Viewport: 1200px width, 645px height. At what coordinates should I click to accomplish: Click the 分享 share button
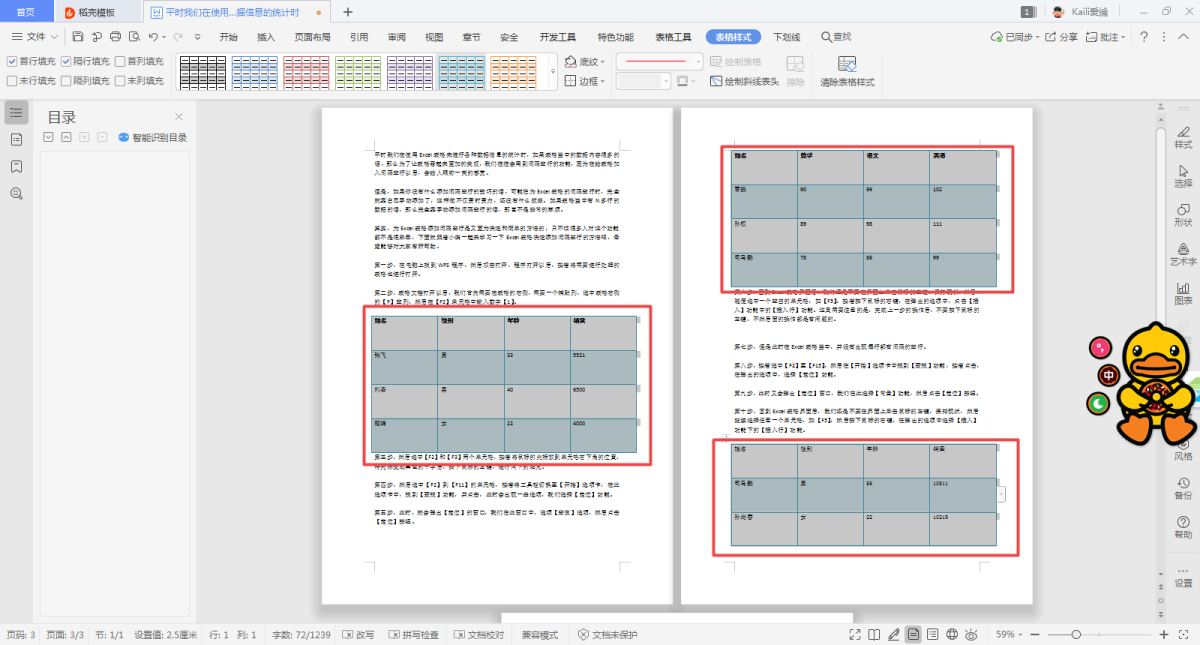click(1063, 37)
